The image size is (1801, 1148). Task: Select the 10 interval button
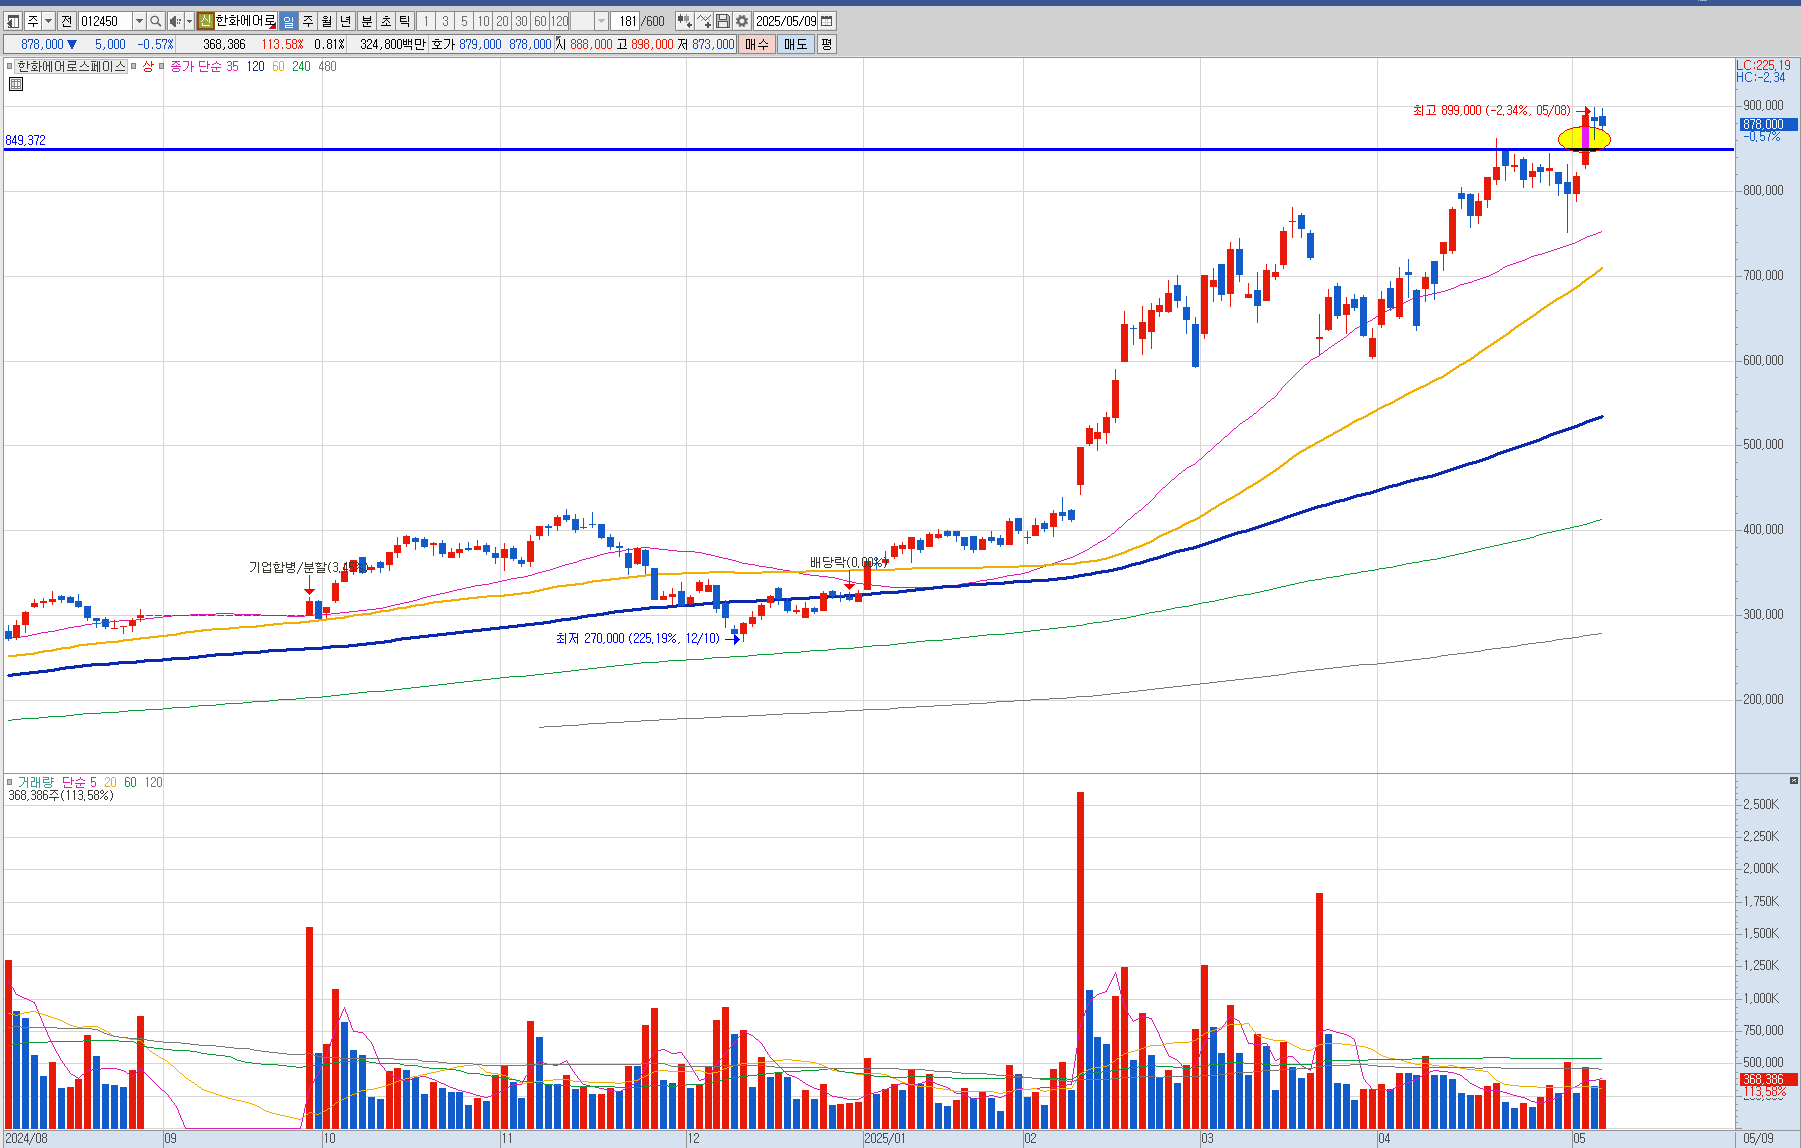[483, 21]
